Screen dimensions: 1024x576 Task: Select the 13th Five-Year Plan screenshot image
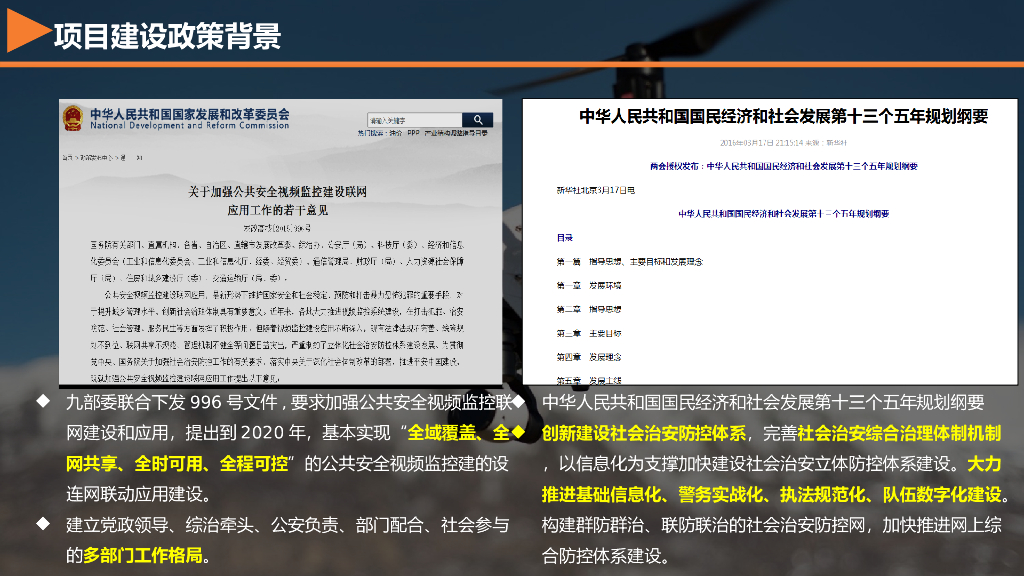point(770,242)
